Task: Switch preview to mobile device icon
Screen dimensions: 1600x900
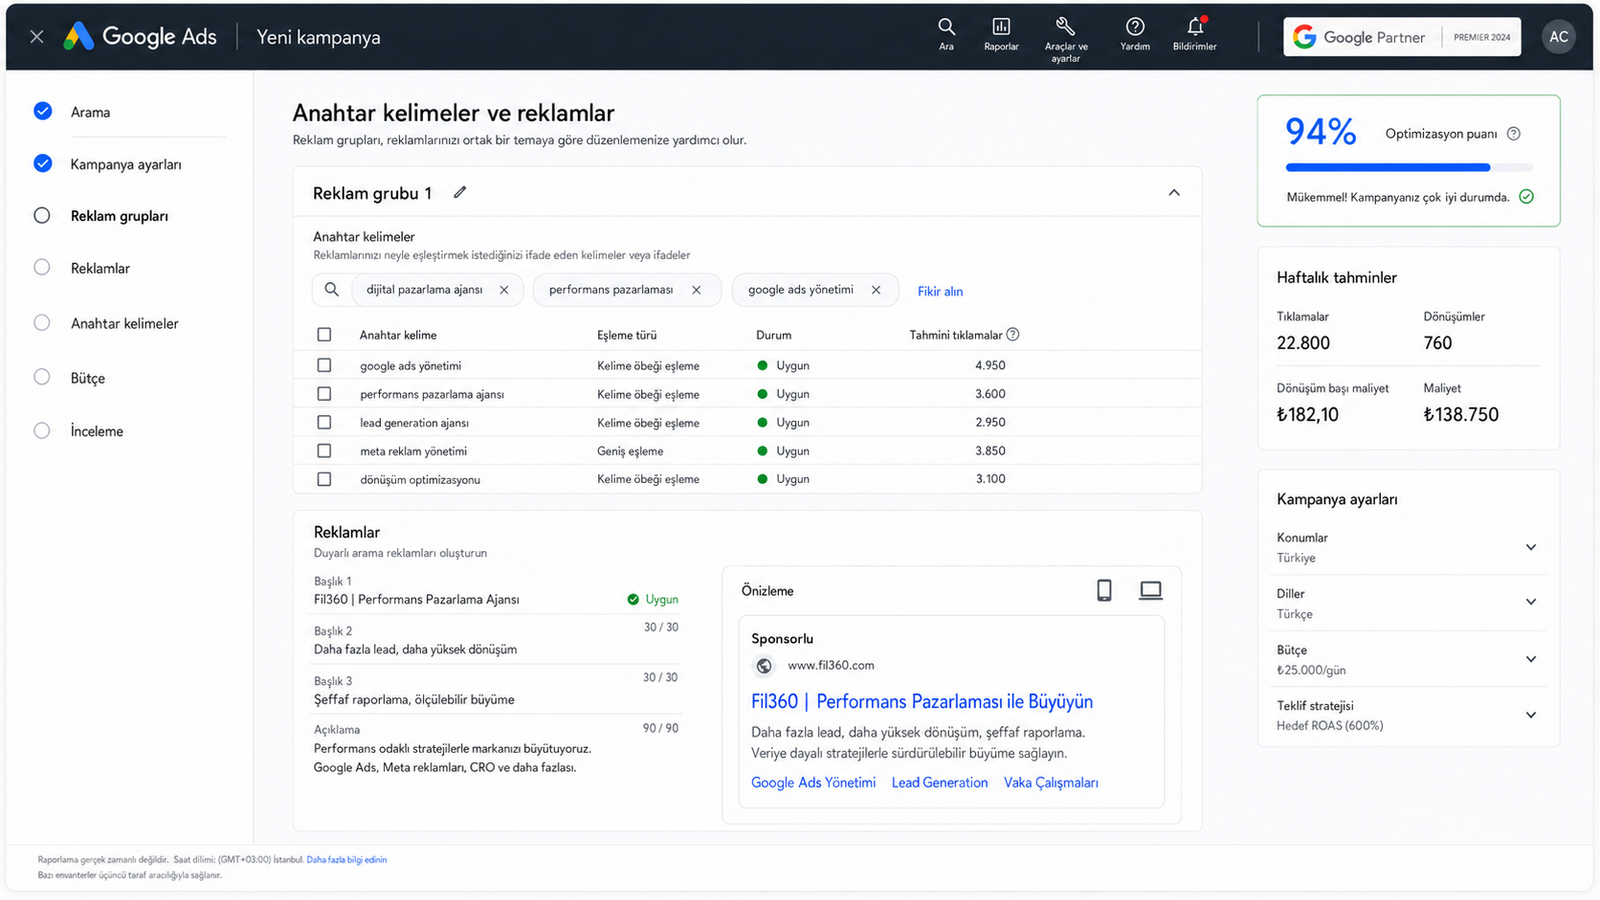Action: point(1104,590)
